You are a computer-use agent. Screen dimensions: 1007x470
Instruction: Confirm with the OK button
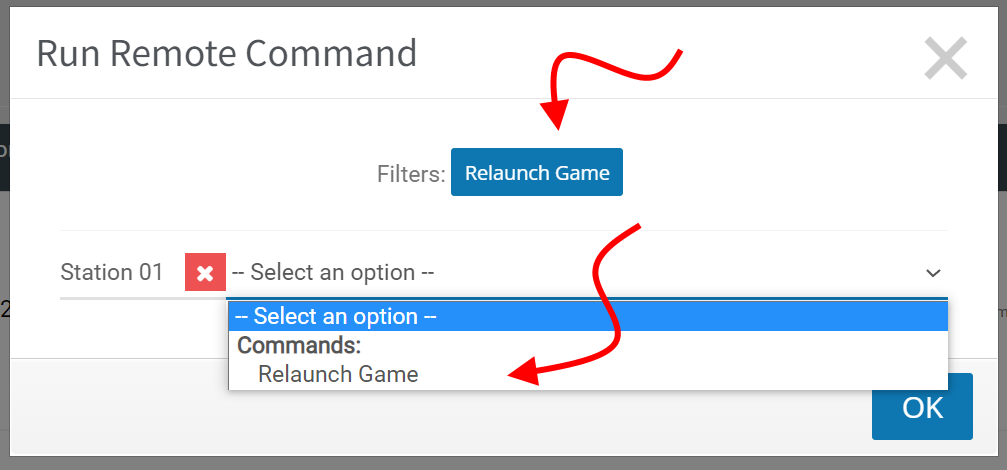[922, 407]
